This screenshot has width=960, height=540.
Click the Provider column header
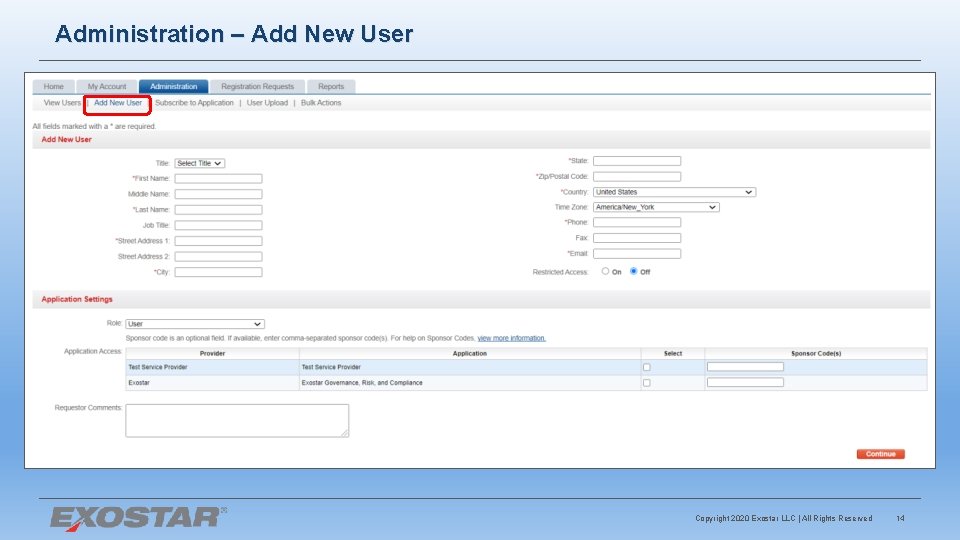point(212,353)
